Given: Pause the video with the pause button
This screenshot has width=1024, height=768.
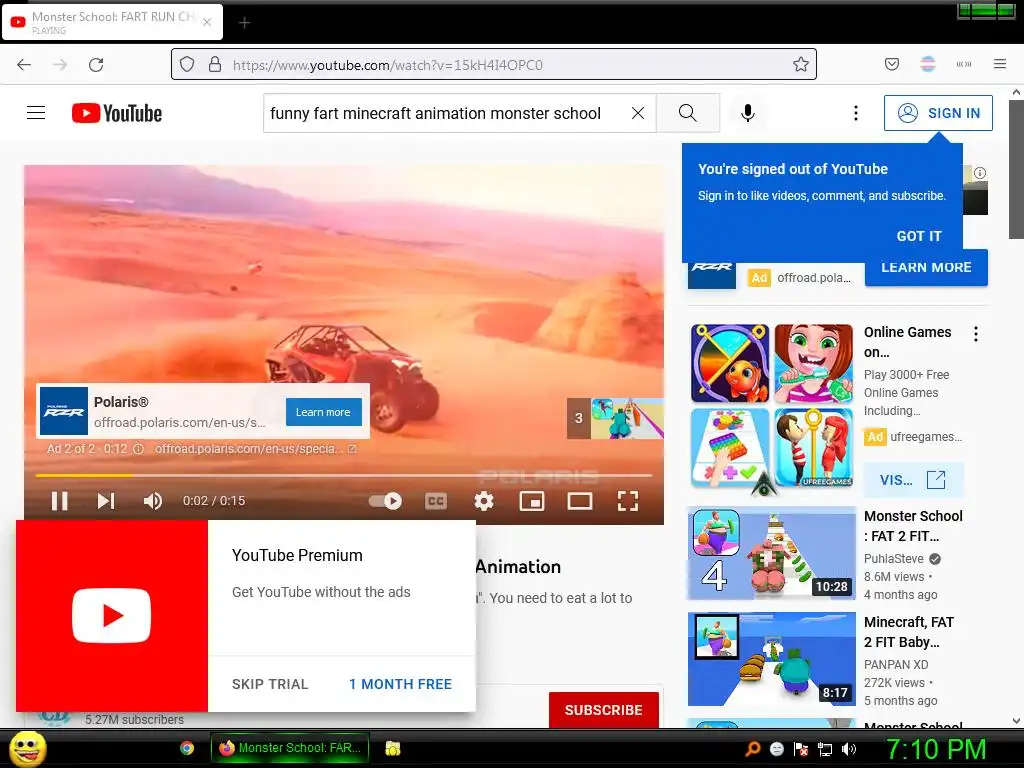Looking at the screenshot, I should (x=59, y=501).
